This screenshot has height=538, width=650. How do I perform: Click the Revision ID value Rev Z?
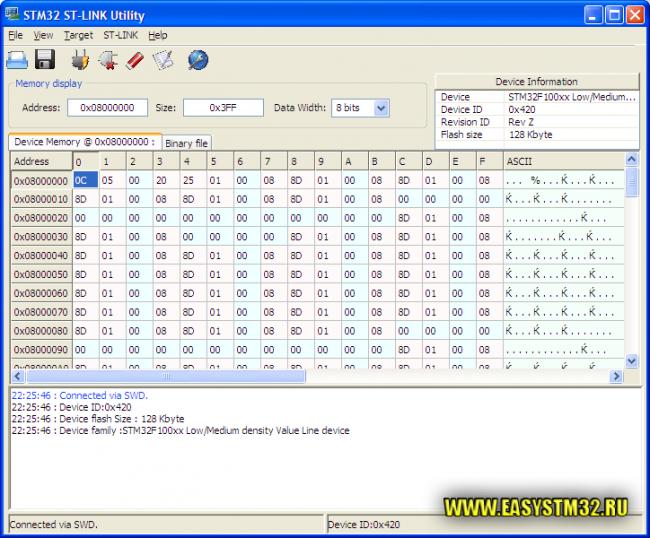521,122
